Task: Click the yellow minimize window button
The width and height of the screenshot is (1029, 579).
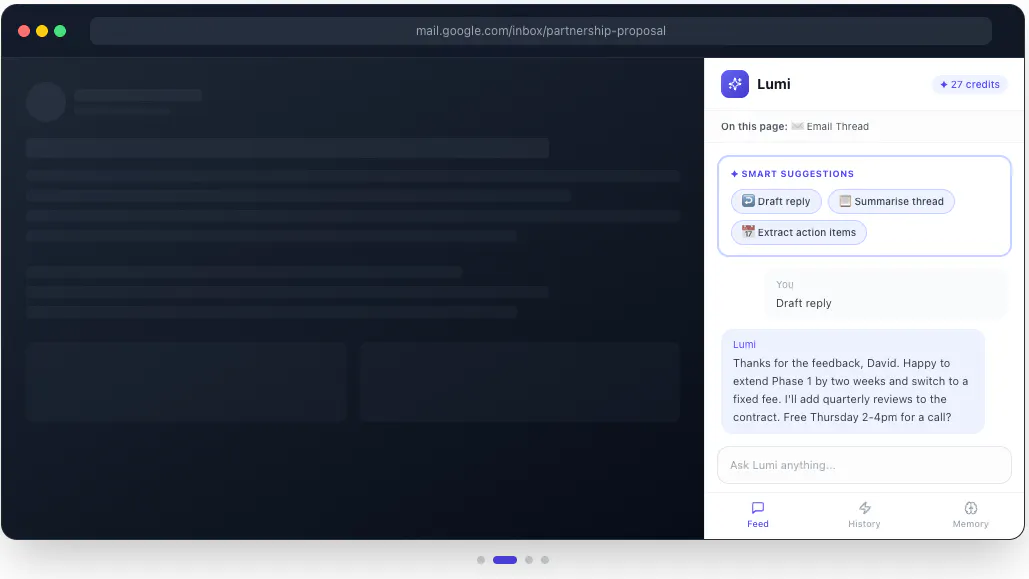Action: point(42,31)
